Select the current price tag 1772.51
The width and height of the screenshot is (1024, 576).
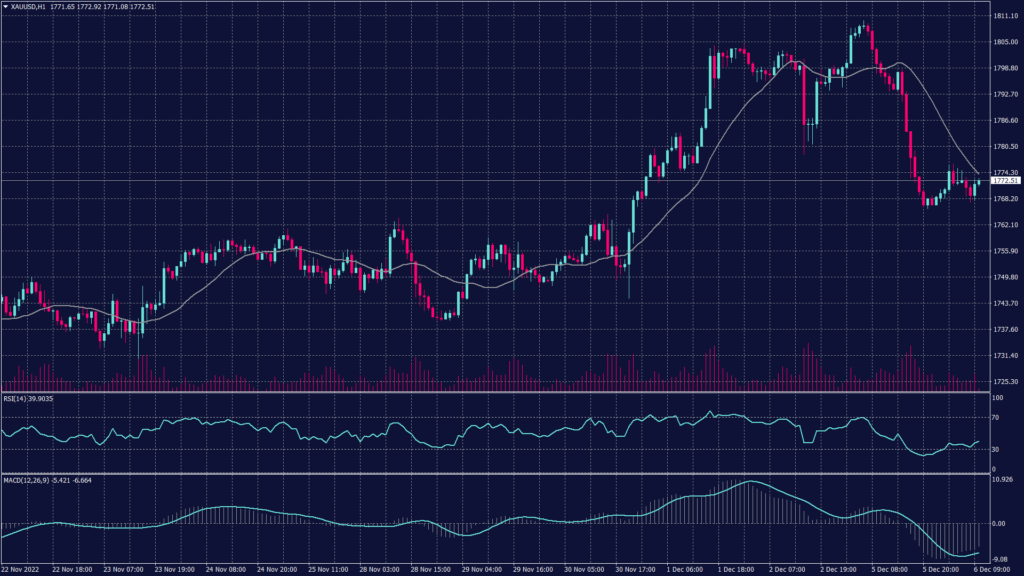click(x=1004, y=181)
